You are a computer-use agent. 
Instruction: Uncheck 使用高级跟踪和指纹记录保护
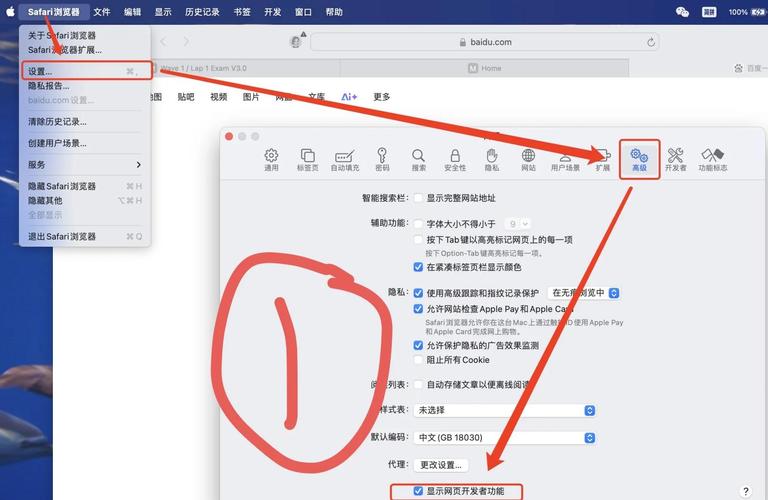click(418, 293)
